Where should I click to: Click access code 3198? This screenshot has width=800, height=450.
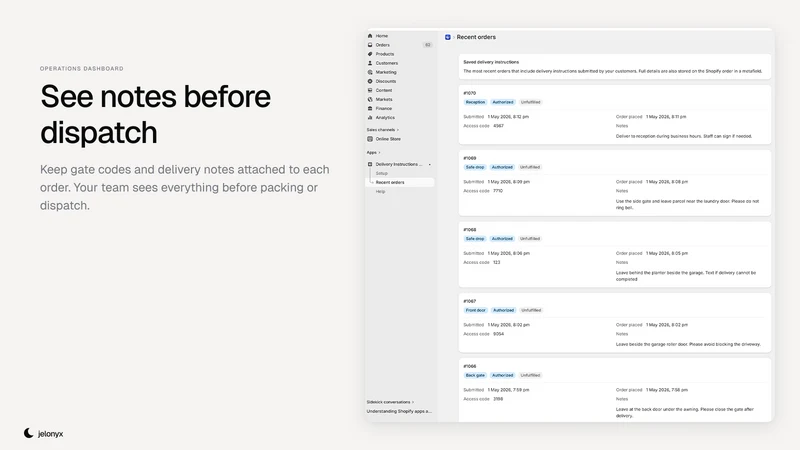click(498, 399)
